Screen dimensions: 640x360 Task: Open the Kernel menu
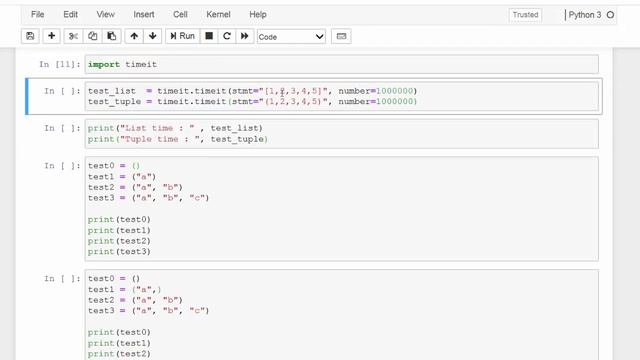(218, 15)
